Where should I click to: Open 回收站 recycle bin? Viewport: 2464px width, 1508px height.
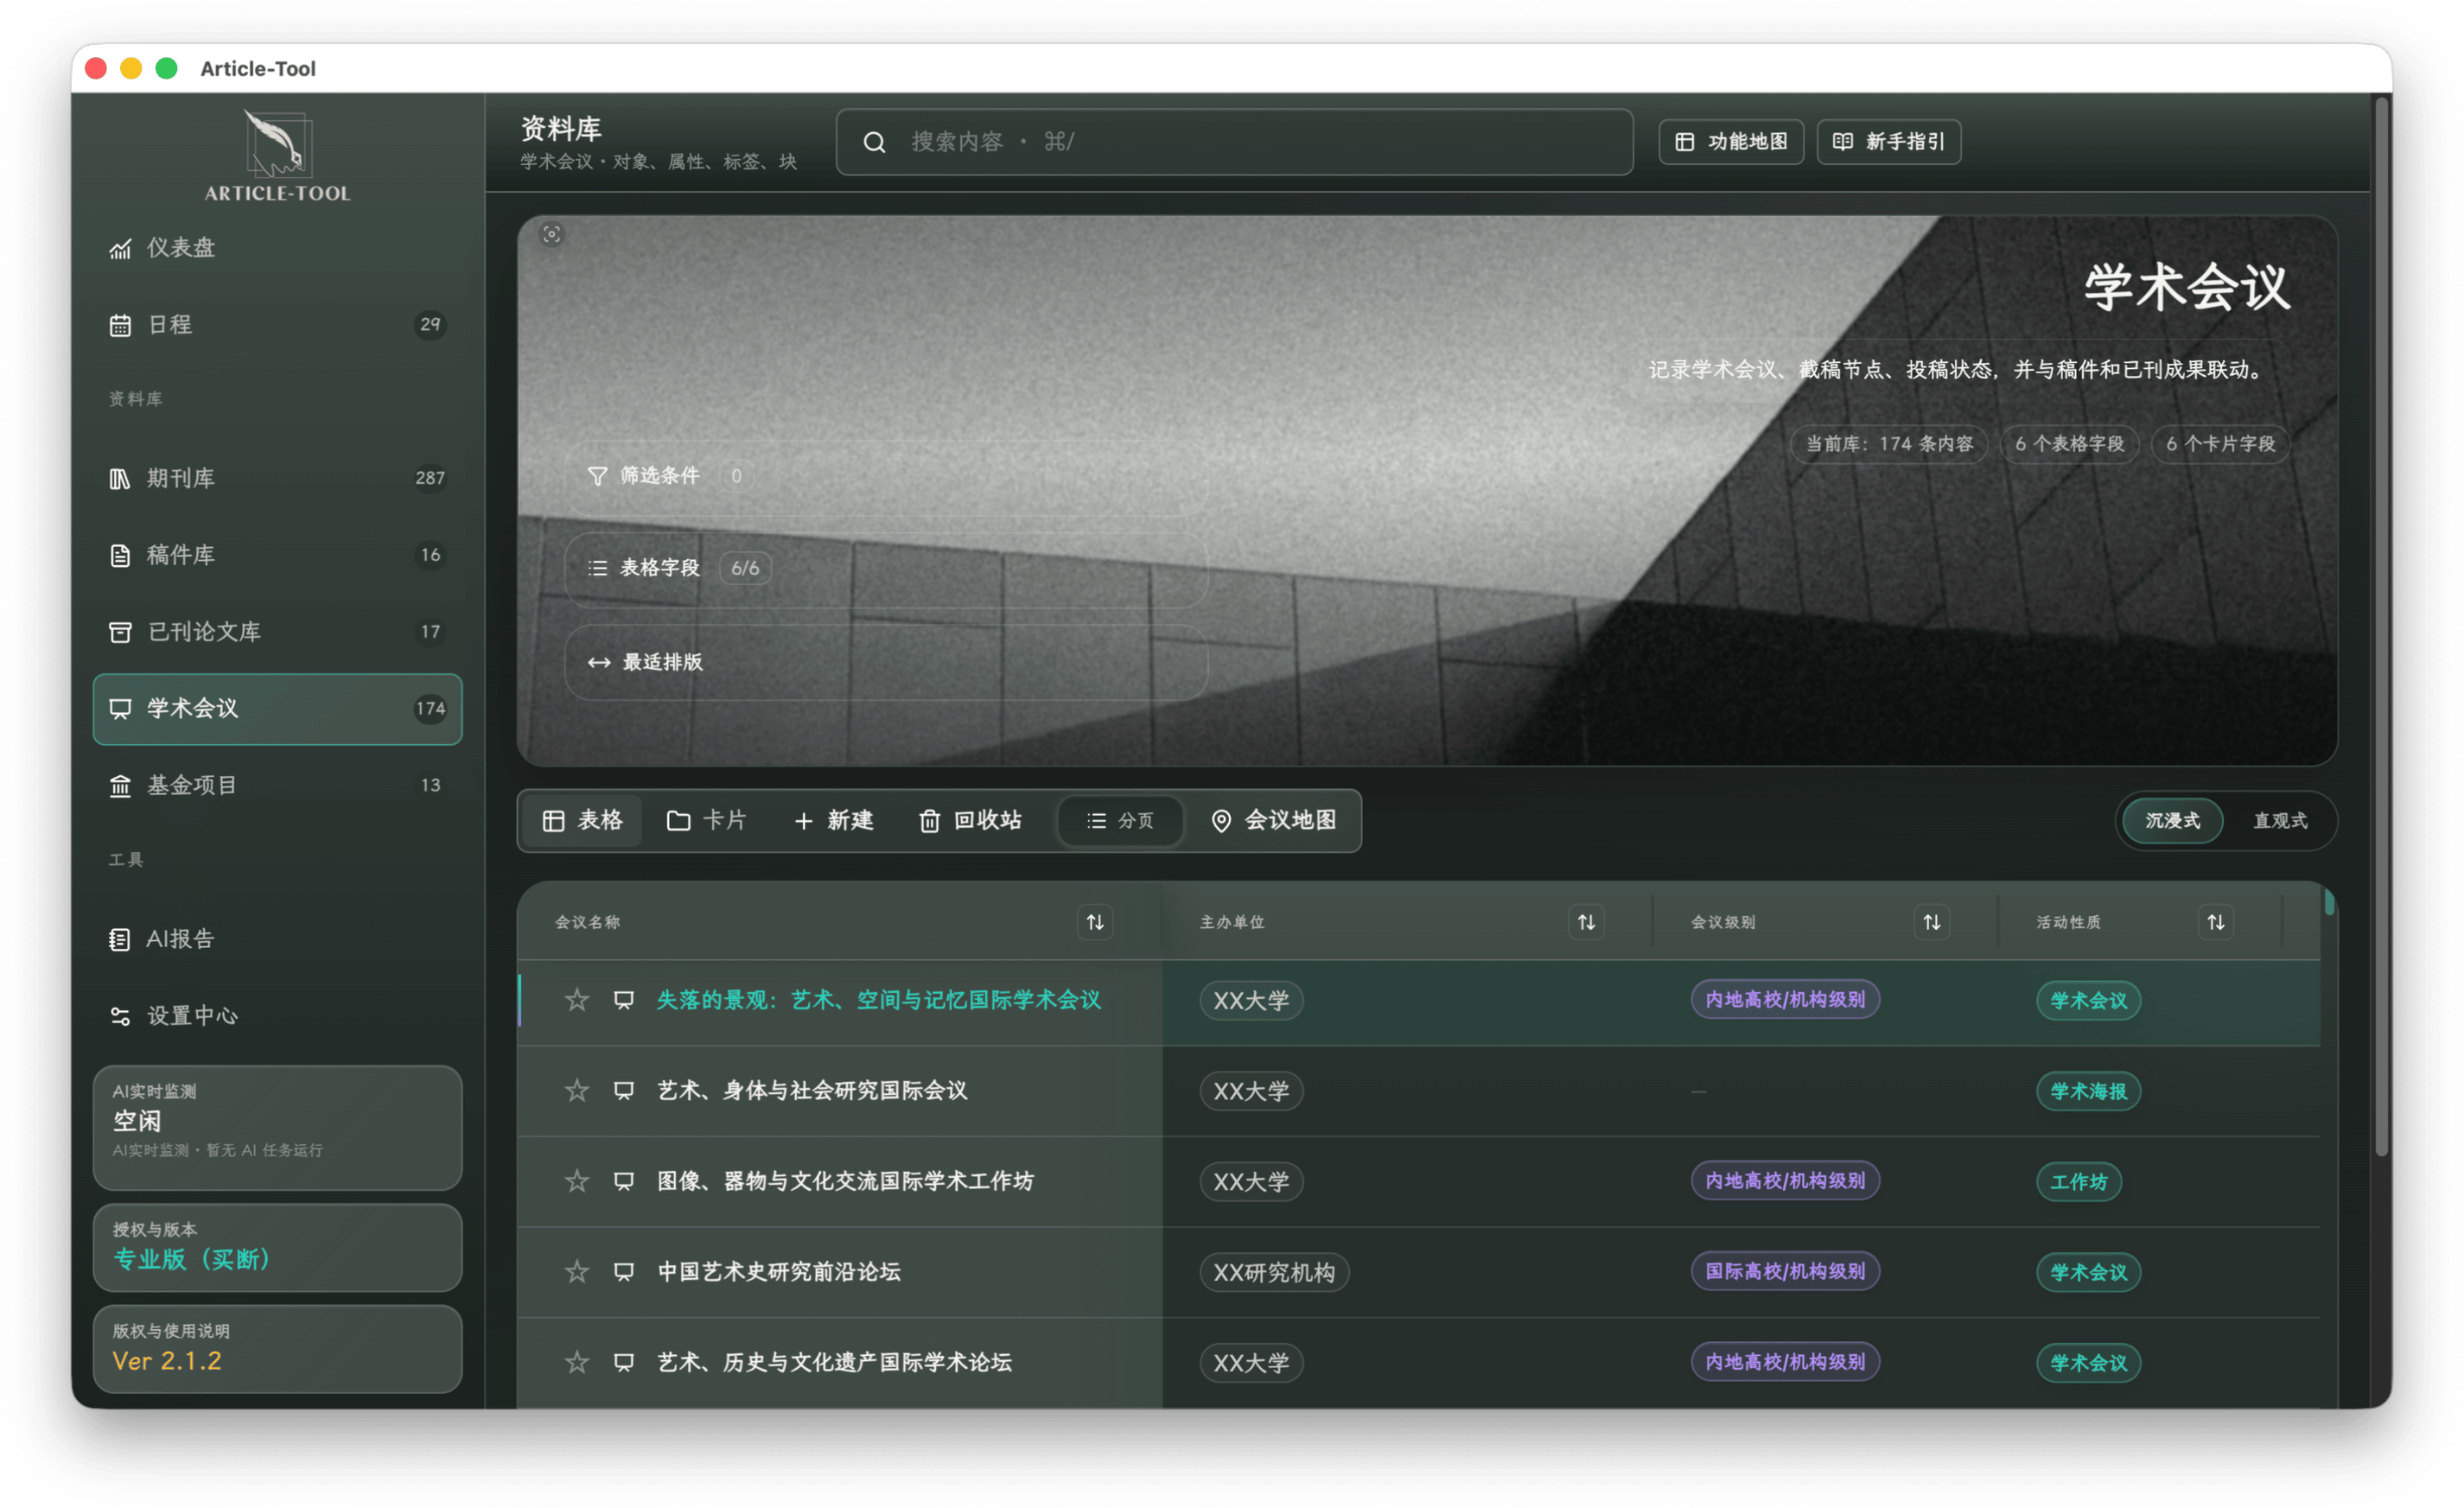pos(970,820)
